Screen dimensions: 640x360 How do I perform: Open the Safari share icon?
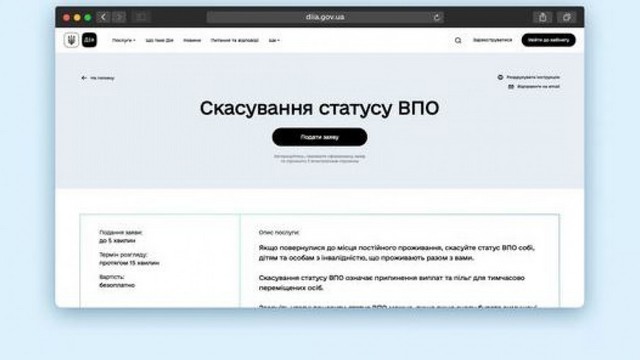click(542, 17)
